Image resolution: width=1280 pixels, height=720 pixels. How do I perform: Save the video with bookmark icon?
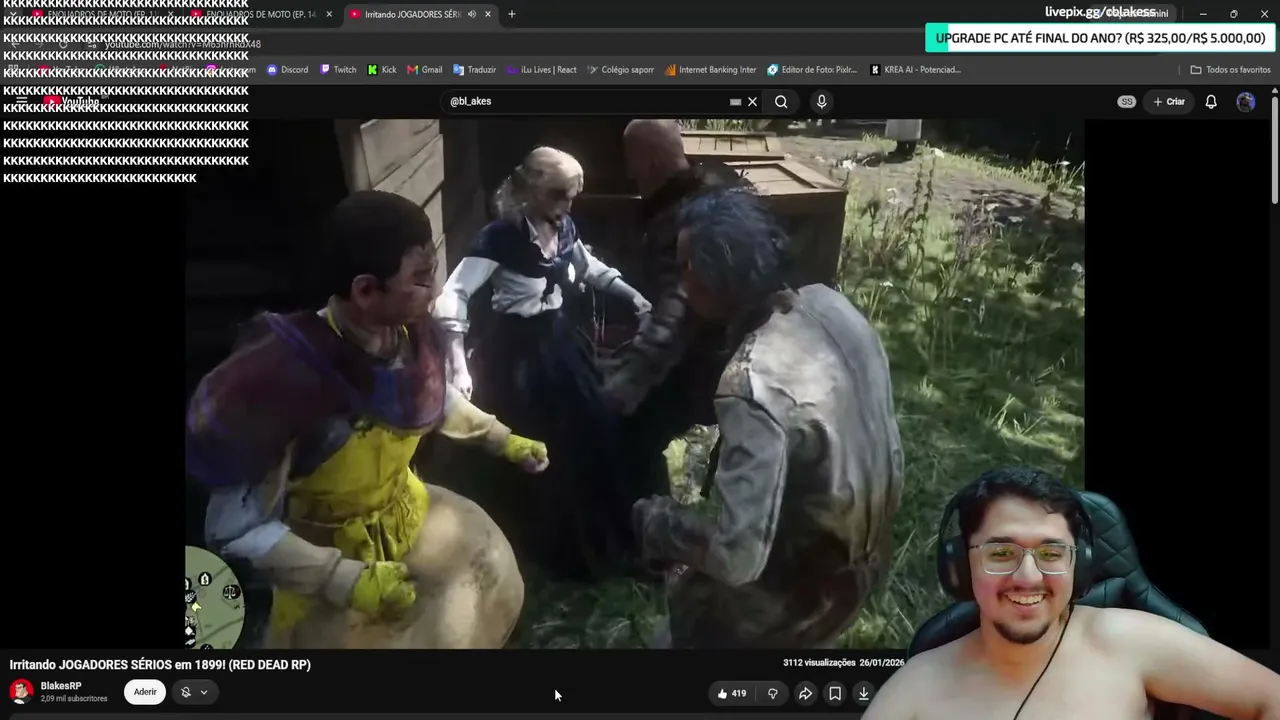[x=835, y=693]
